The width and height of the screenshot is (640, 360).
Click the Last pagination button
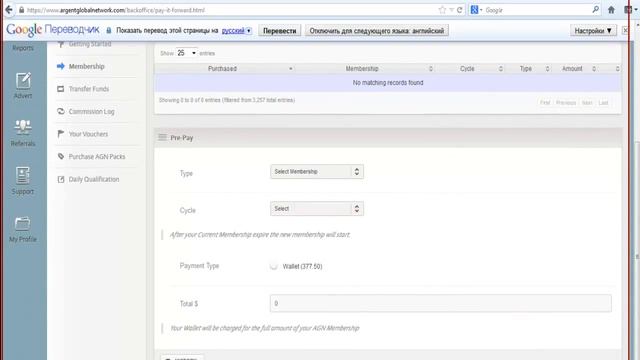(603, 102)
